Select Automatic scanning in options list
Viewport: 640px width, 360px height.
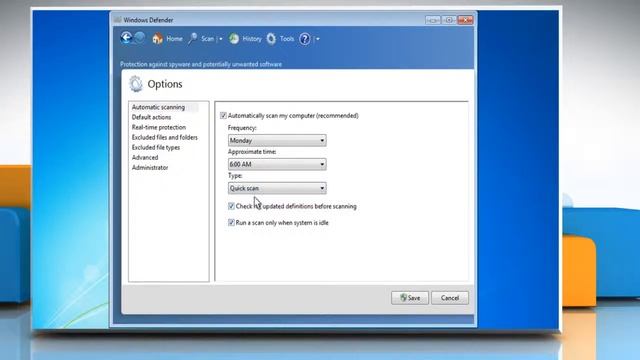point(158,107)
